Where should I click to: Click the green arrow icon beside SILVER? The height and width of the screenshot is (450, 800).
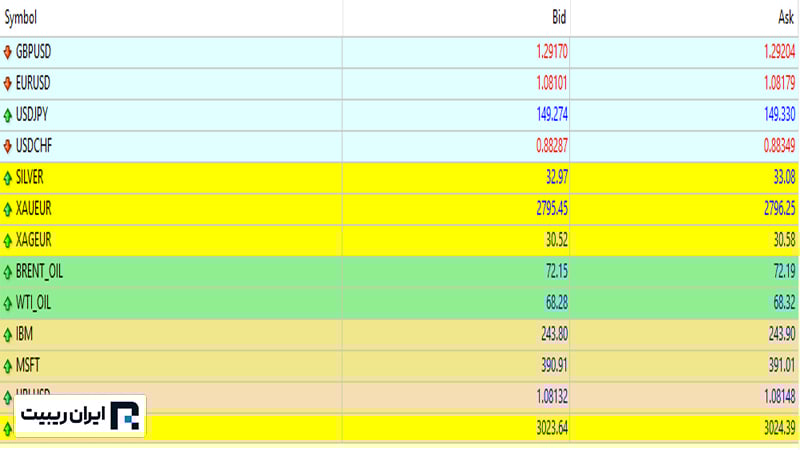click(x=8, y=178)
